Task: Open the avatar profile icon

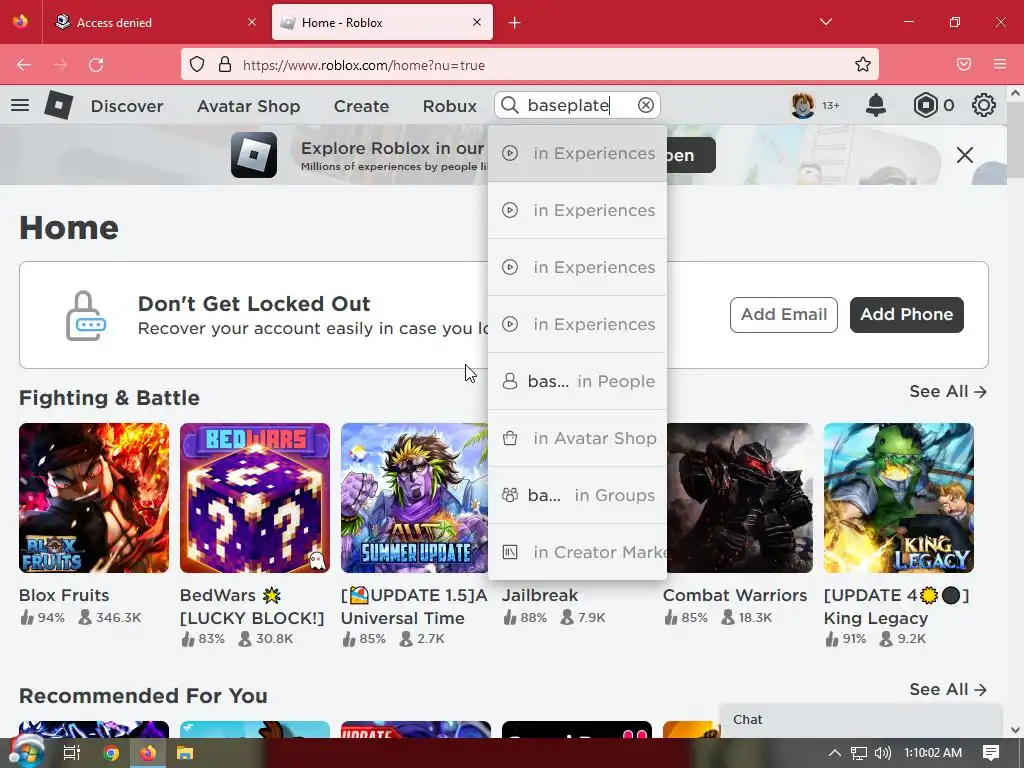Action: 803,105
